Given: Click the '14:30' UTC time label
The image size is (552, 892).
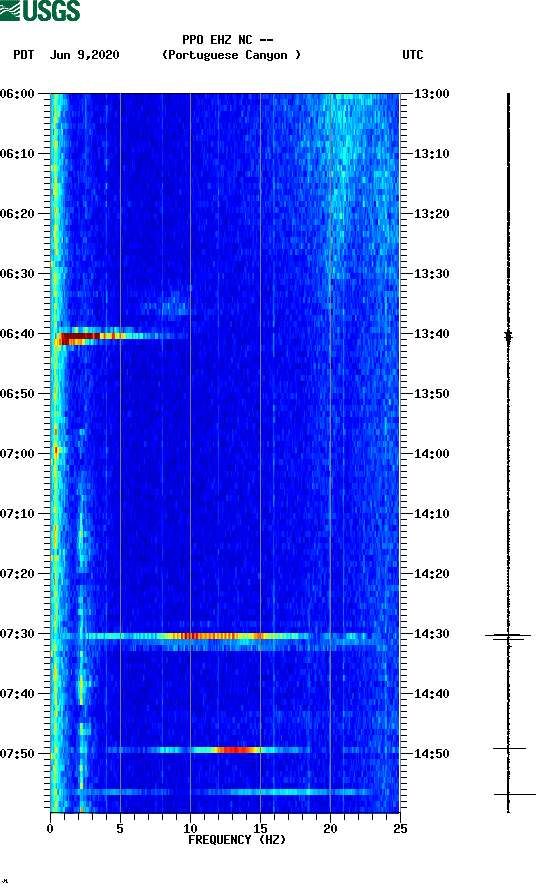Looking at the screenshot, I should [431, 634].
